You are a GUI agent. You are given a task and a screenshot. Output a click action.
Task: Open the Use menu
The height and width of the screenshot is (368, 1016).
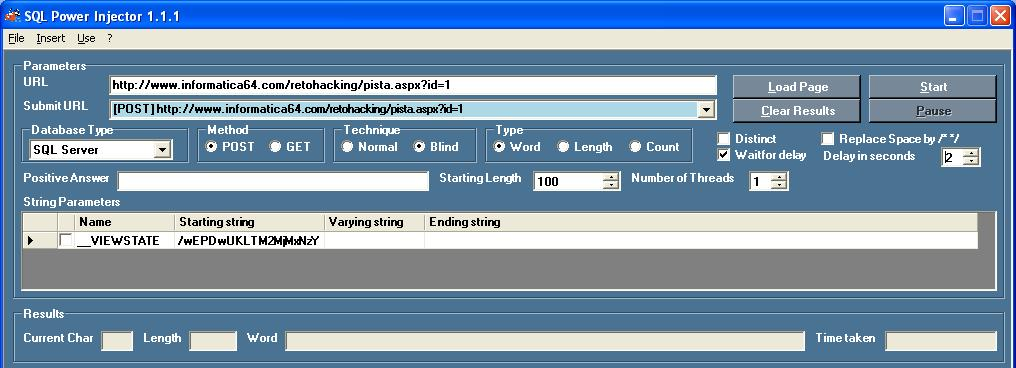pyautogui.click(x=86, y=38)
